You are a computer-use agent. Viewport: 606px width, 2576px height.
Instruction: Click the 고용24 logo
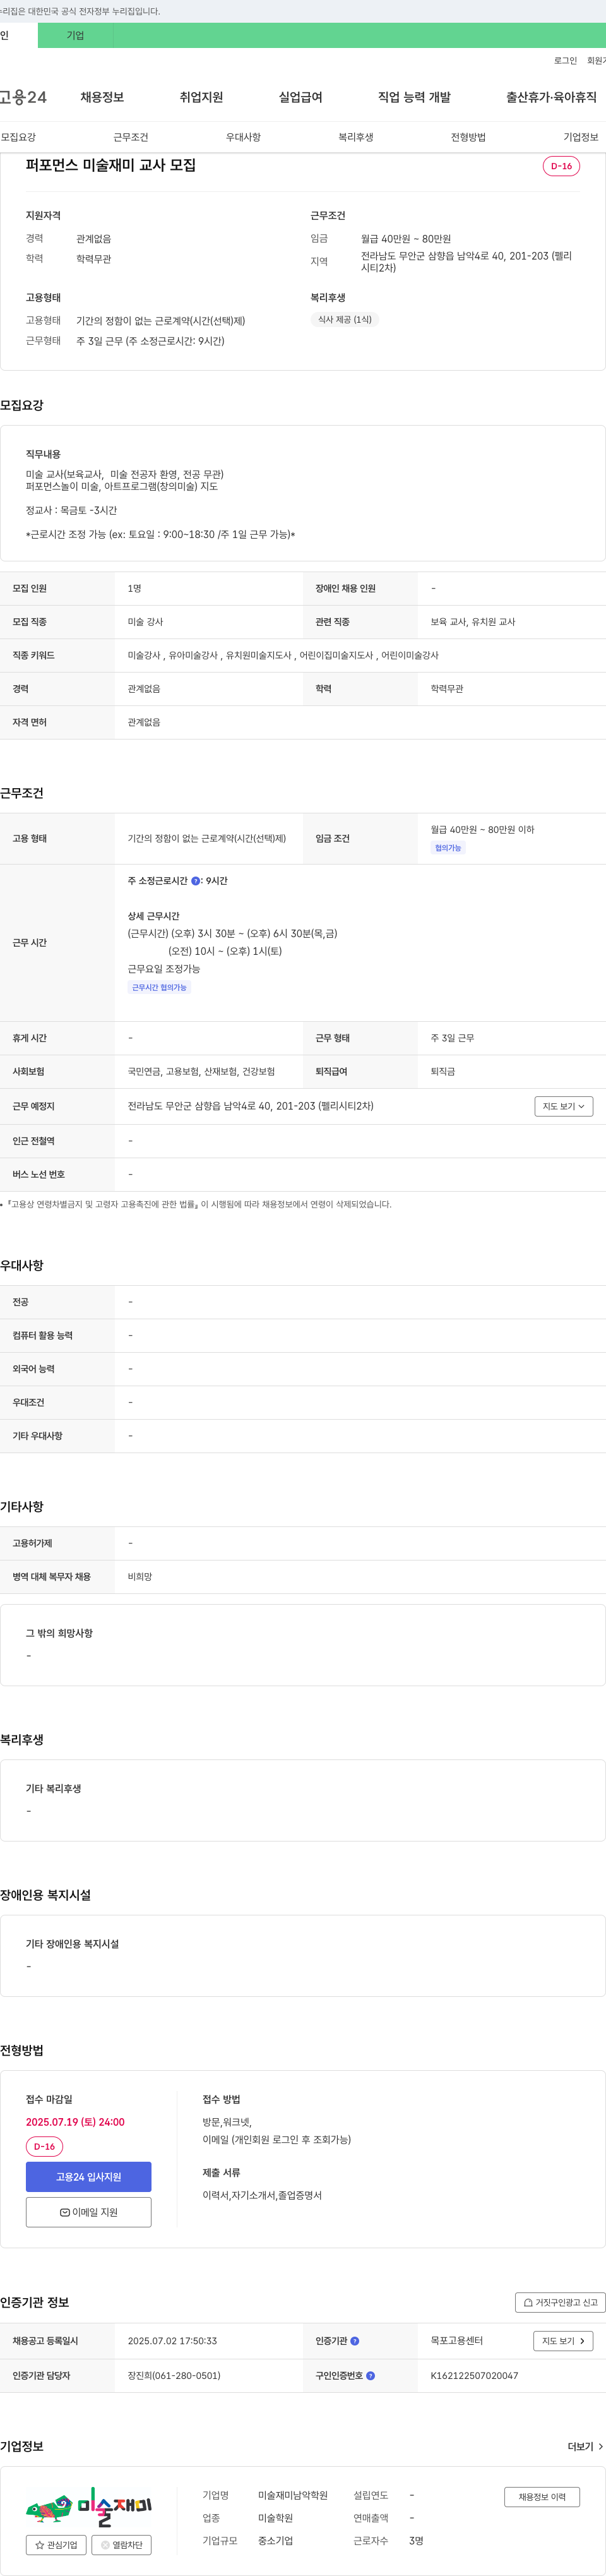pyautogui.click(x=23, y=97)
